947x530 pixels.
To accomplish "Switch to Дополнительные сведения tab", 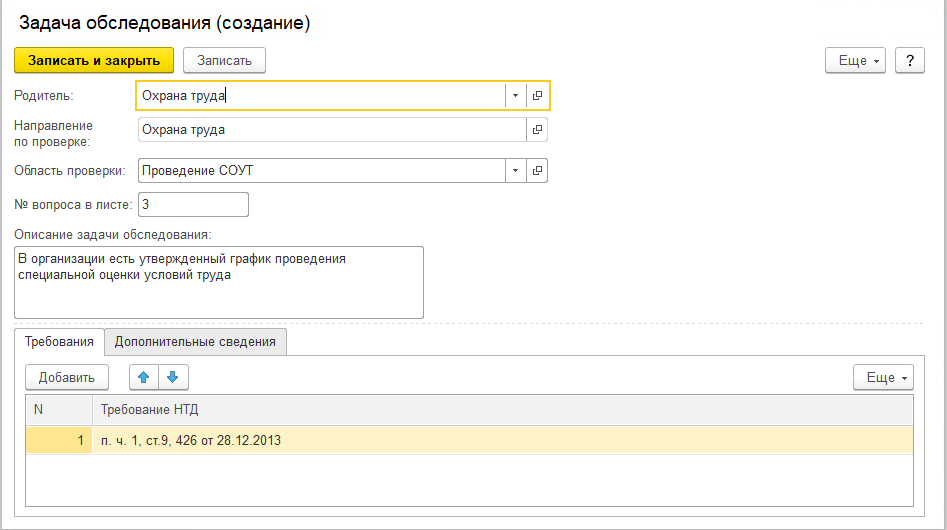I will 195,342.
